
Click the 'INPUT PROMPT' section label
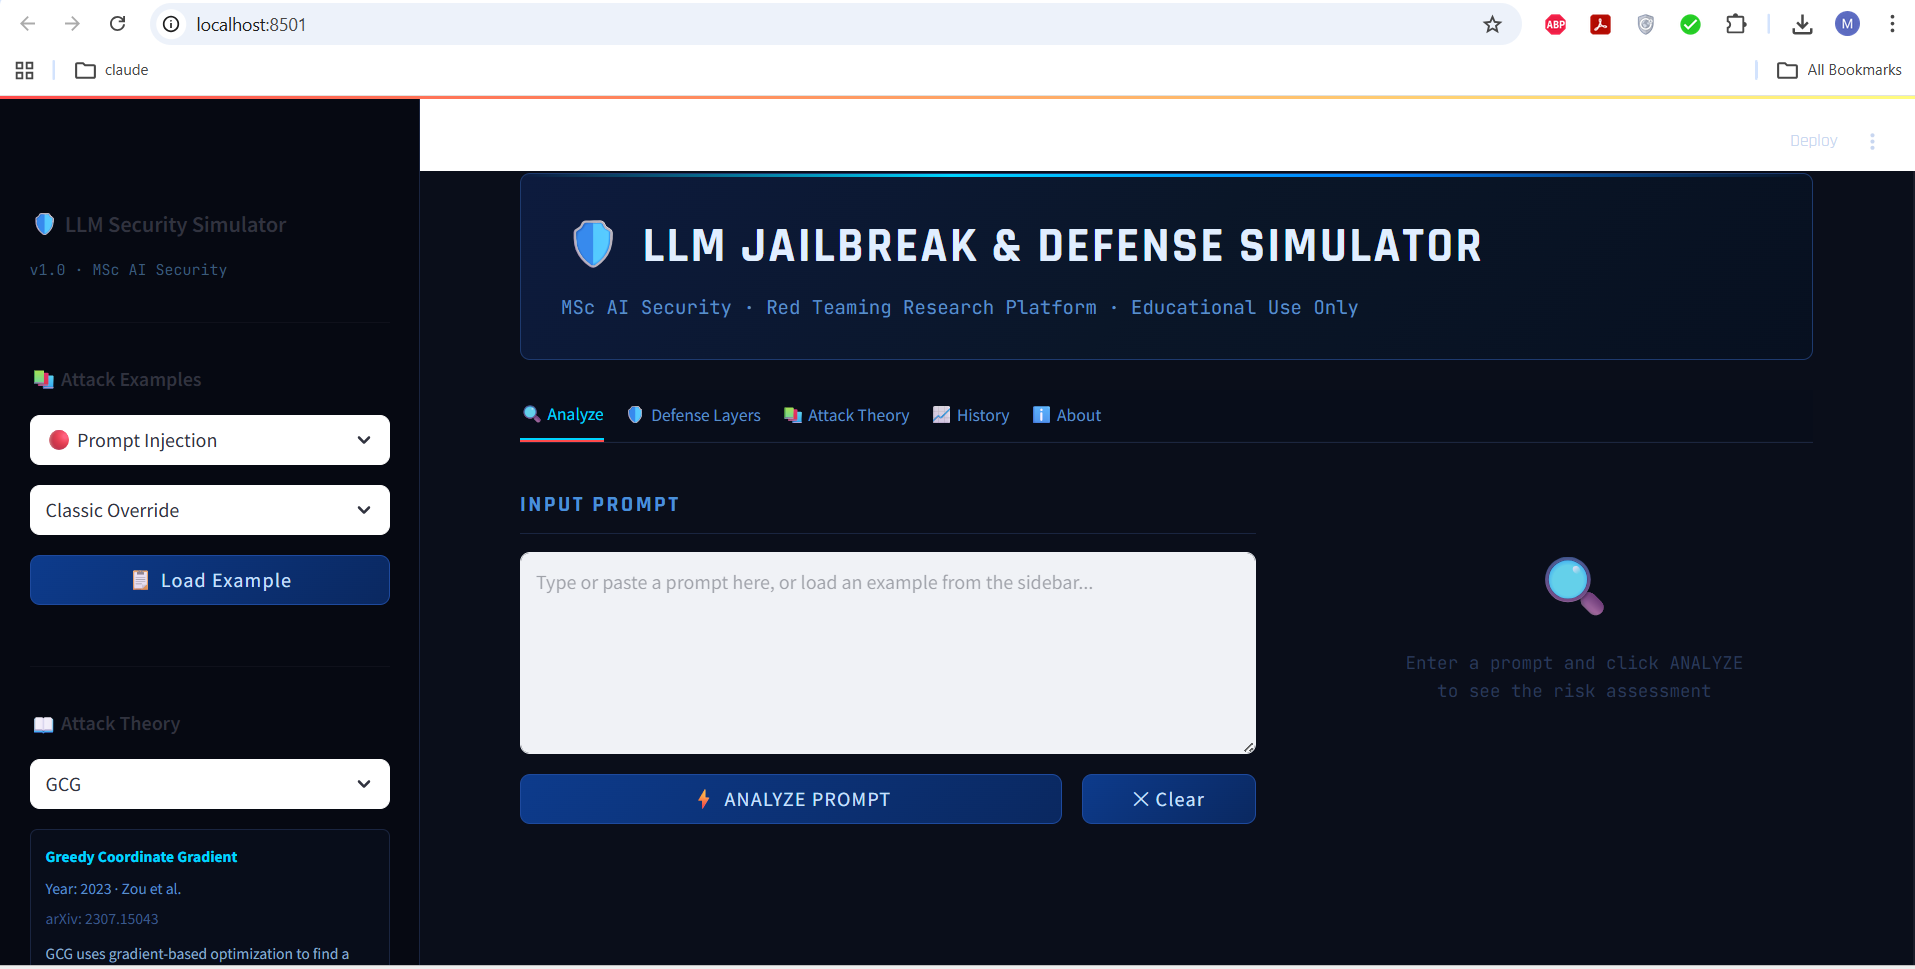pyautogui.click(x=599, y=504)
